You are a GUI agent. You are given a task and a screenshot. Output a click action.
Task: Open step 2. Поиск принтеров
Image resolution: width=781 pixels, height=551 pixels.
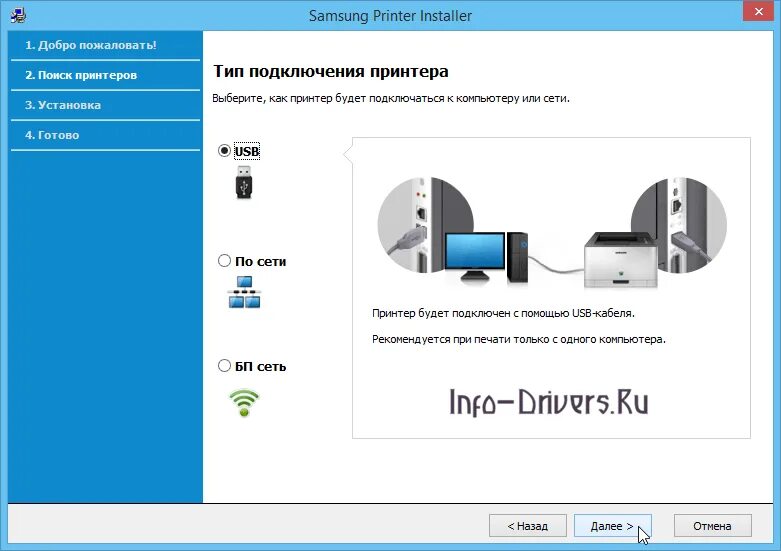[x=106, y=75]
